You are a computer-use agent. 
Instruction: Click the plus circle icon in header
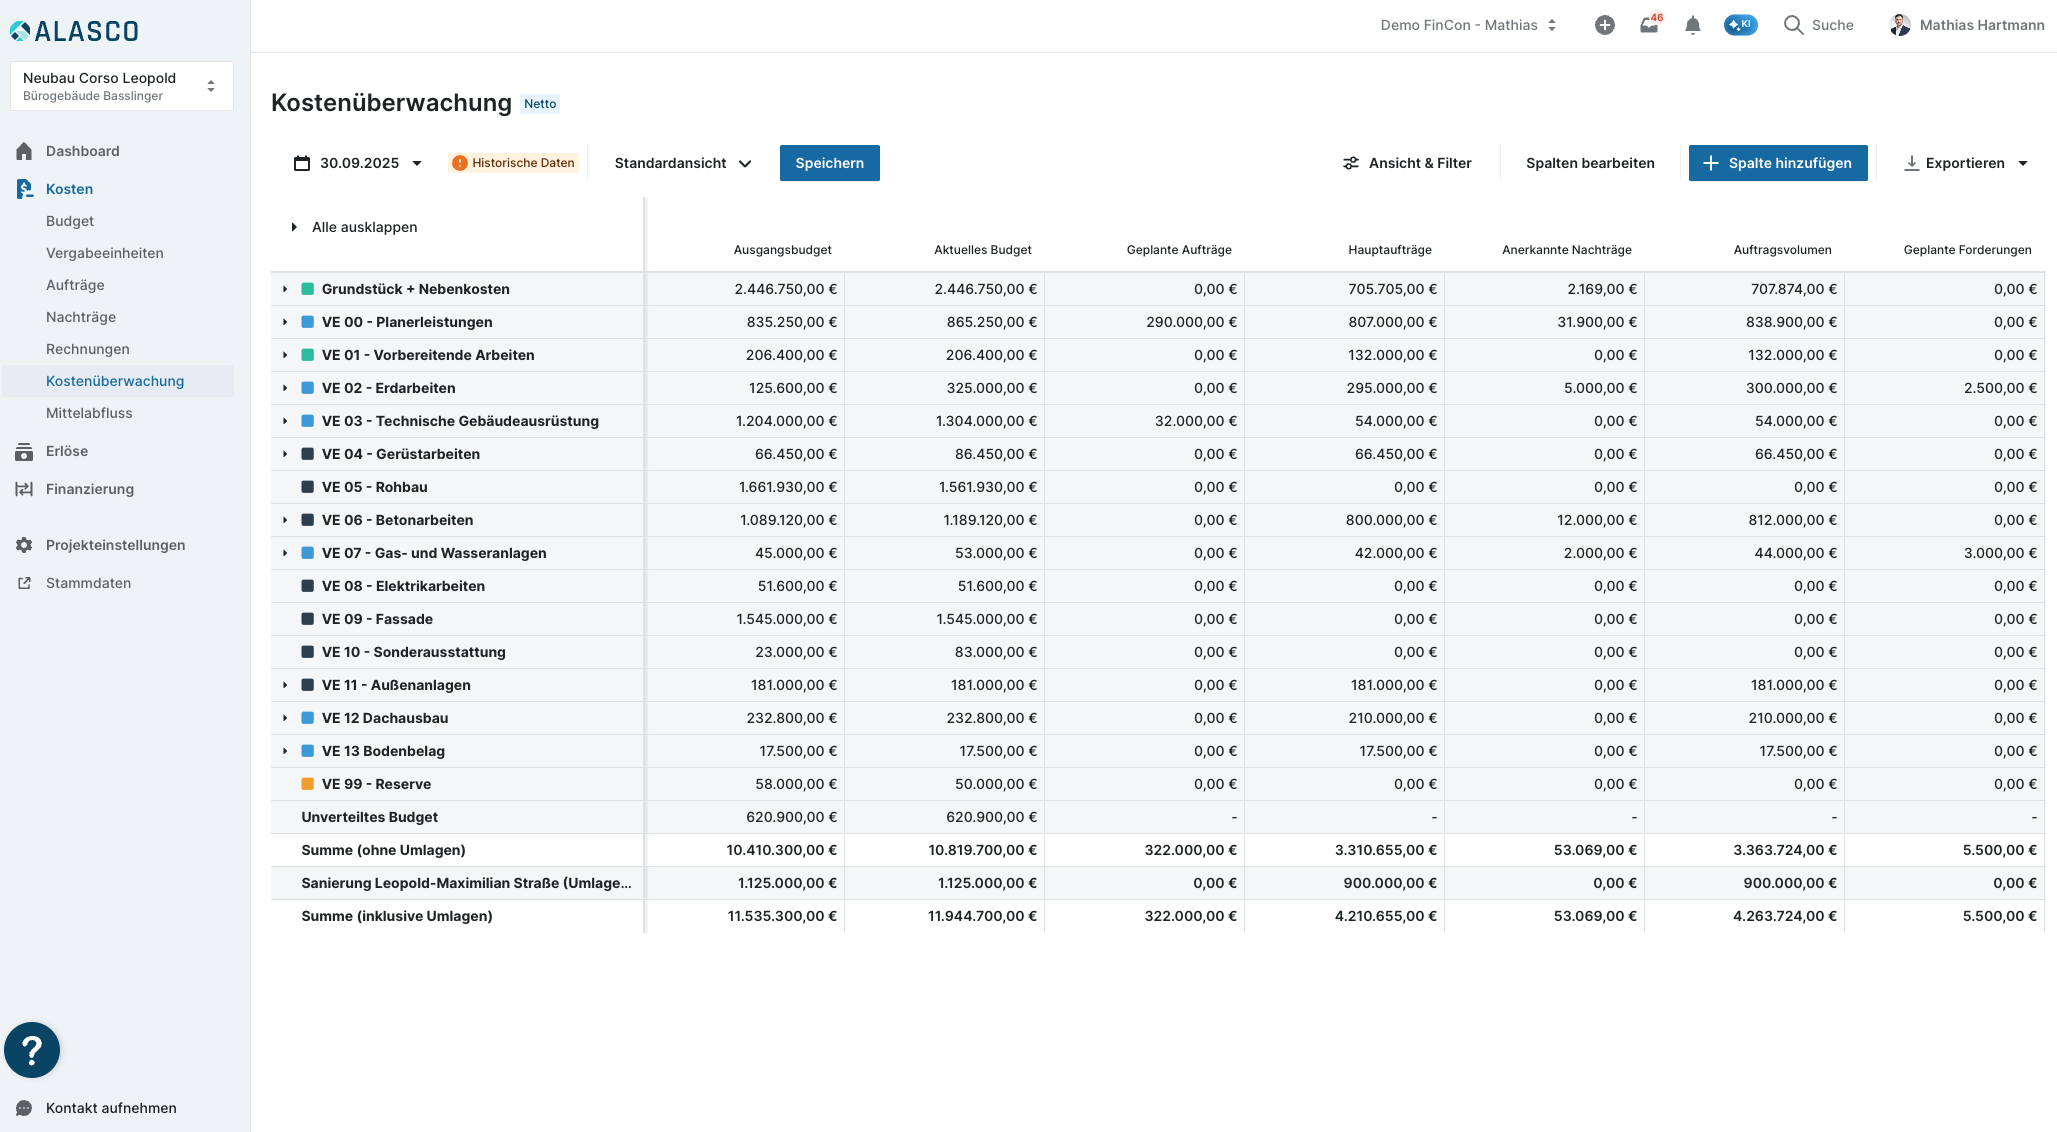click(1604, 25)
